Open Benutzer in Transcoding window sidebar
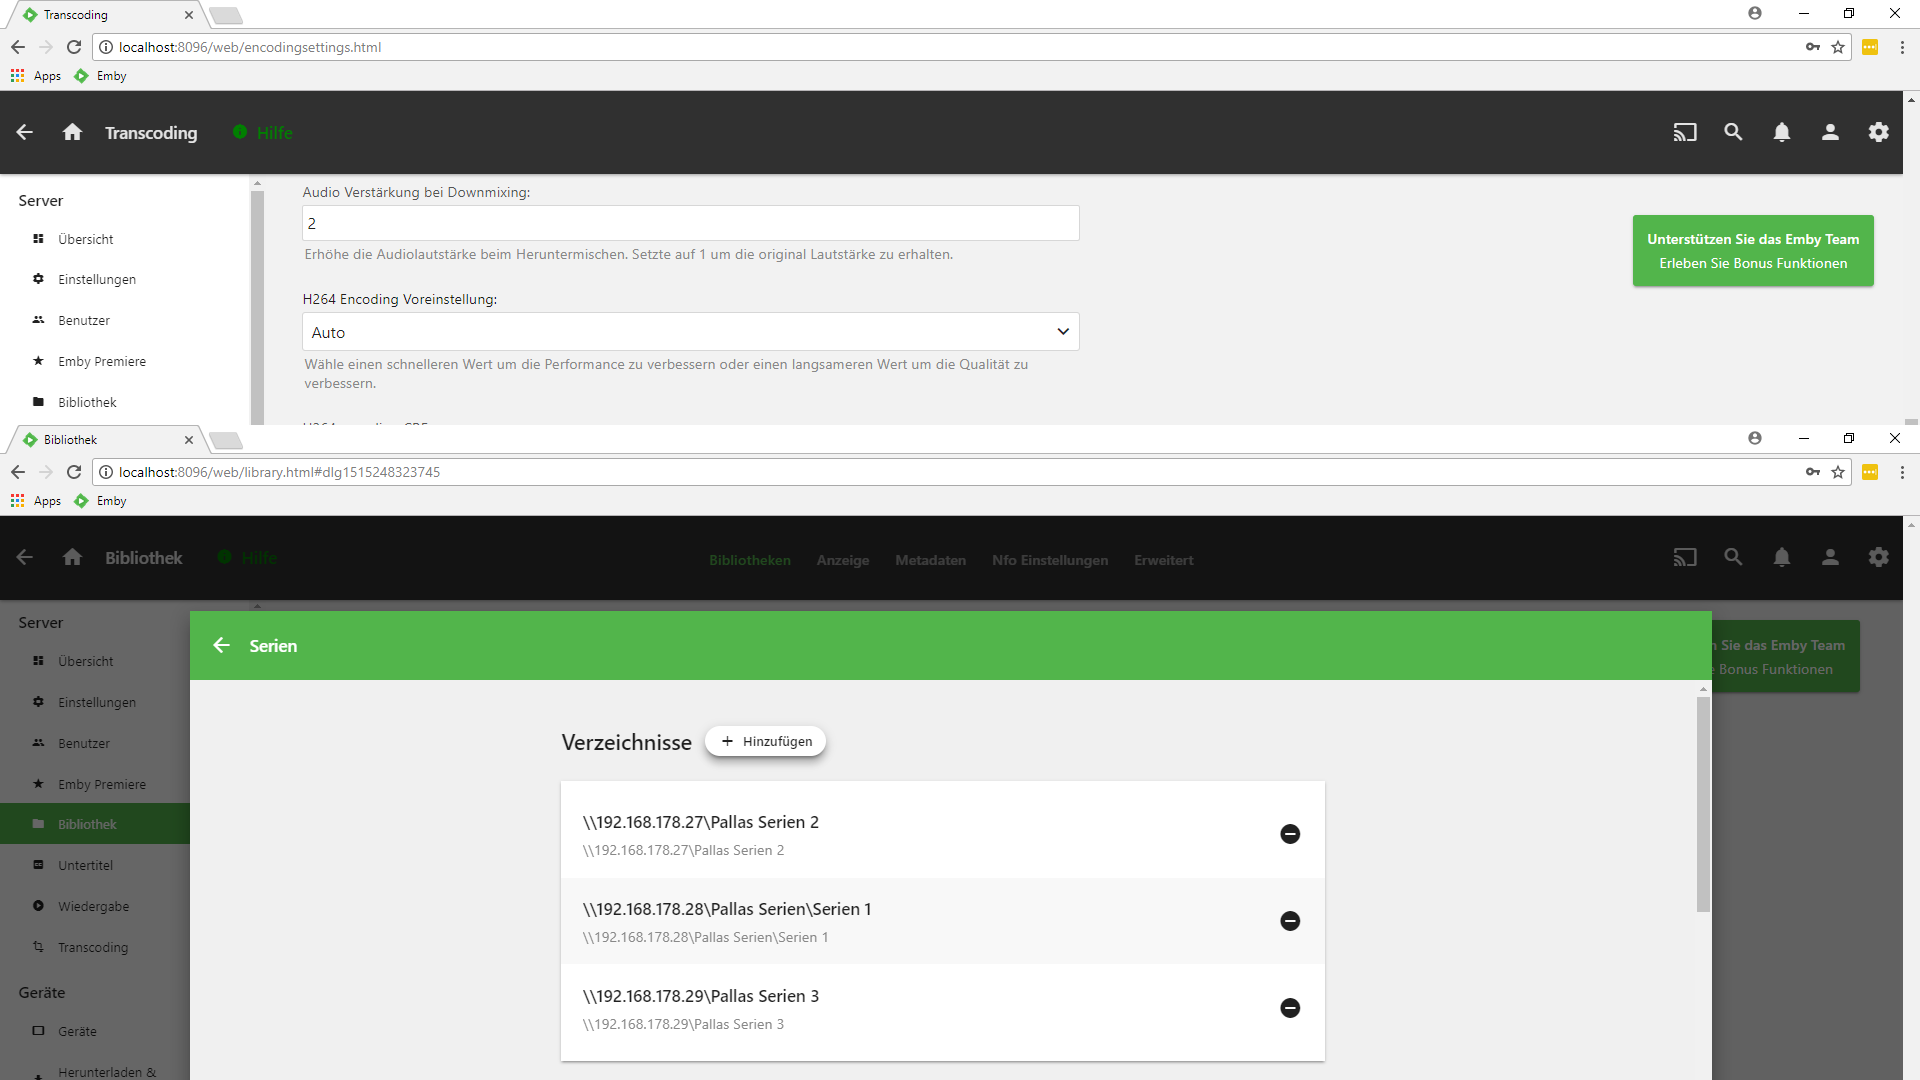This screenshot has width=1920, height=1080. pos(84,320)
